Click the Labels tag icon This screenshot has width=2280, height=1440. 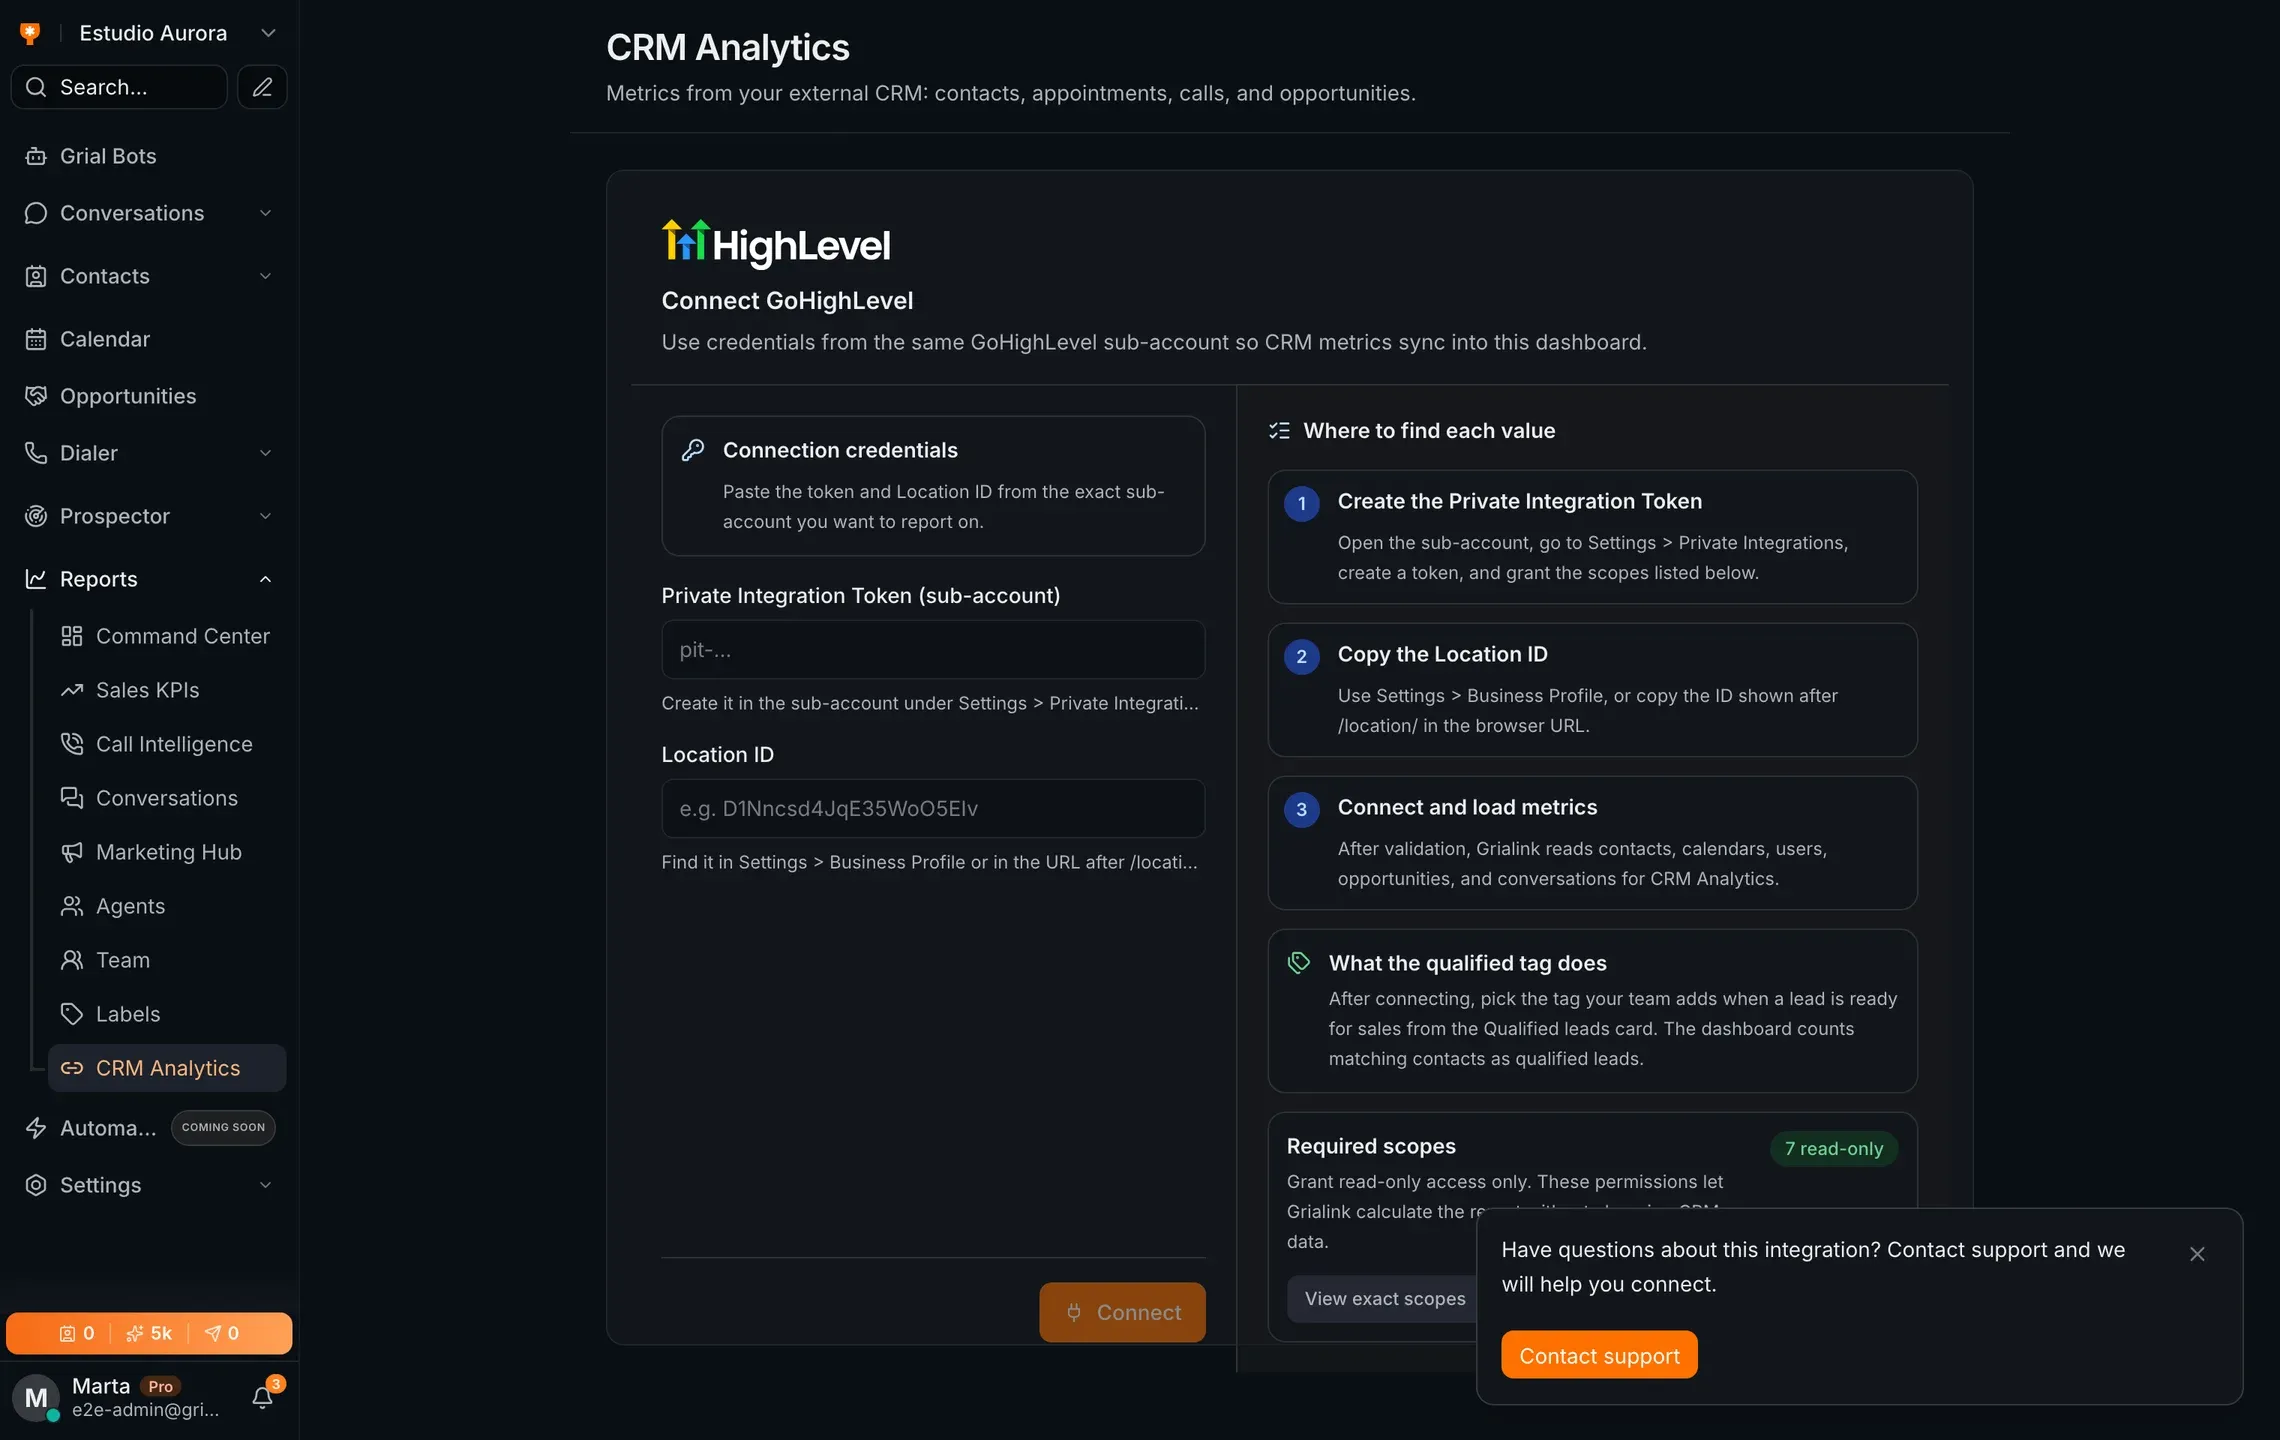(x=72, y=1014)
